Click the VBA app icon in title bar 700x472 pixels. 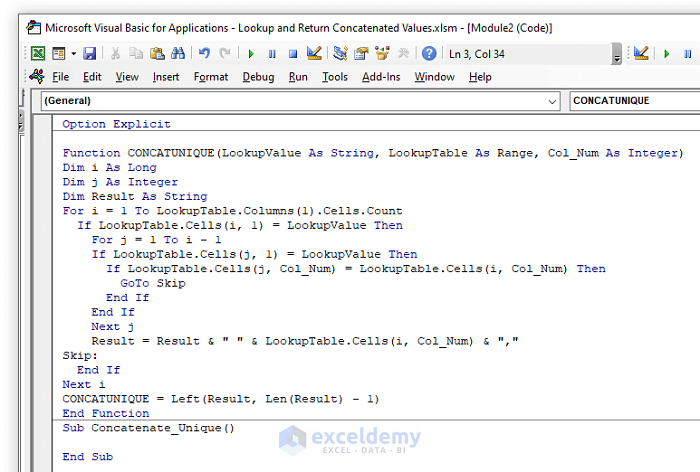(33, 28)
